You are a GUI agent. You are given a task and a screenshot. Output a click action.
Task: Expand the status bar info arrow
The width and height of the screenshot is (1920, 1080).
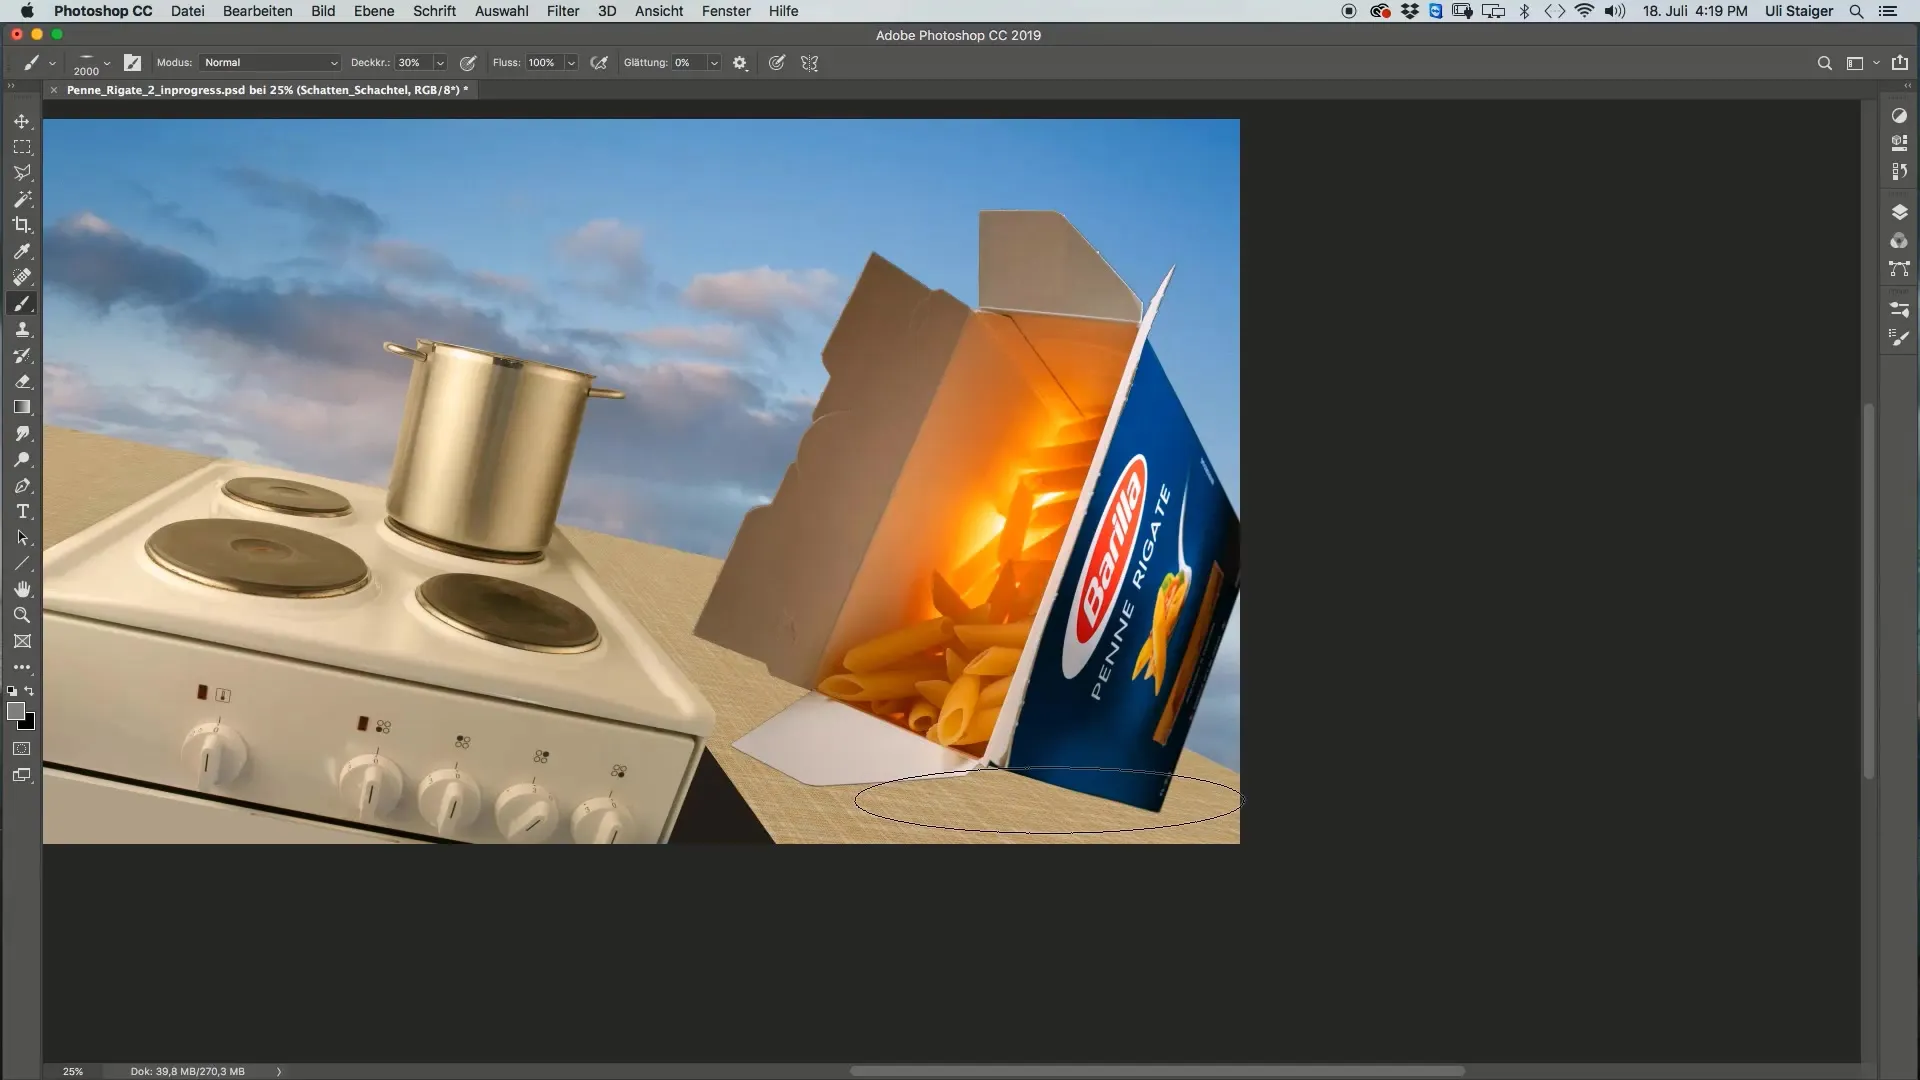click(x=279, y=1071)
